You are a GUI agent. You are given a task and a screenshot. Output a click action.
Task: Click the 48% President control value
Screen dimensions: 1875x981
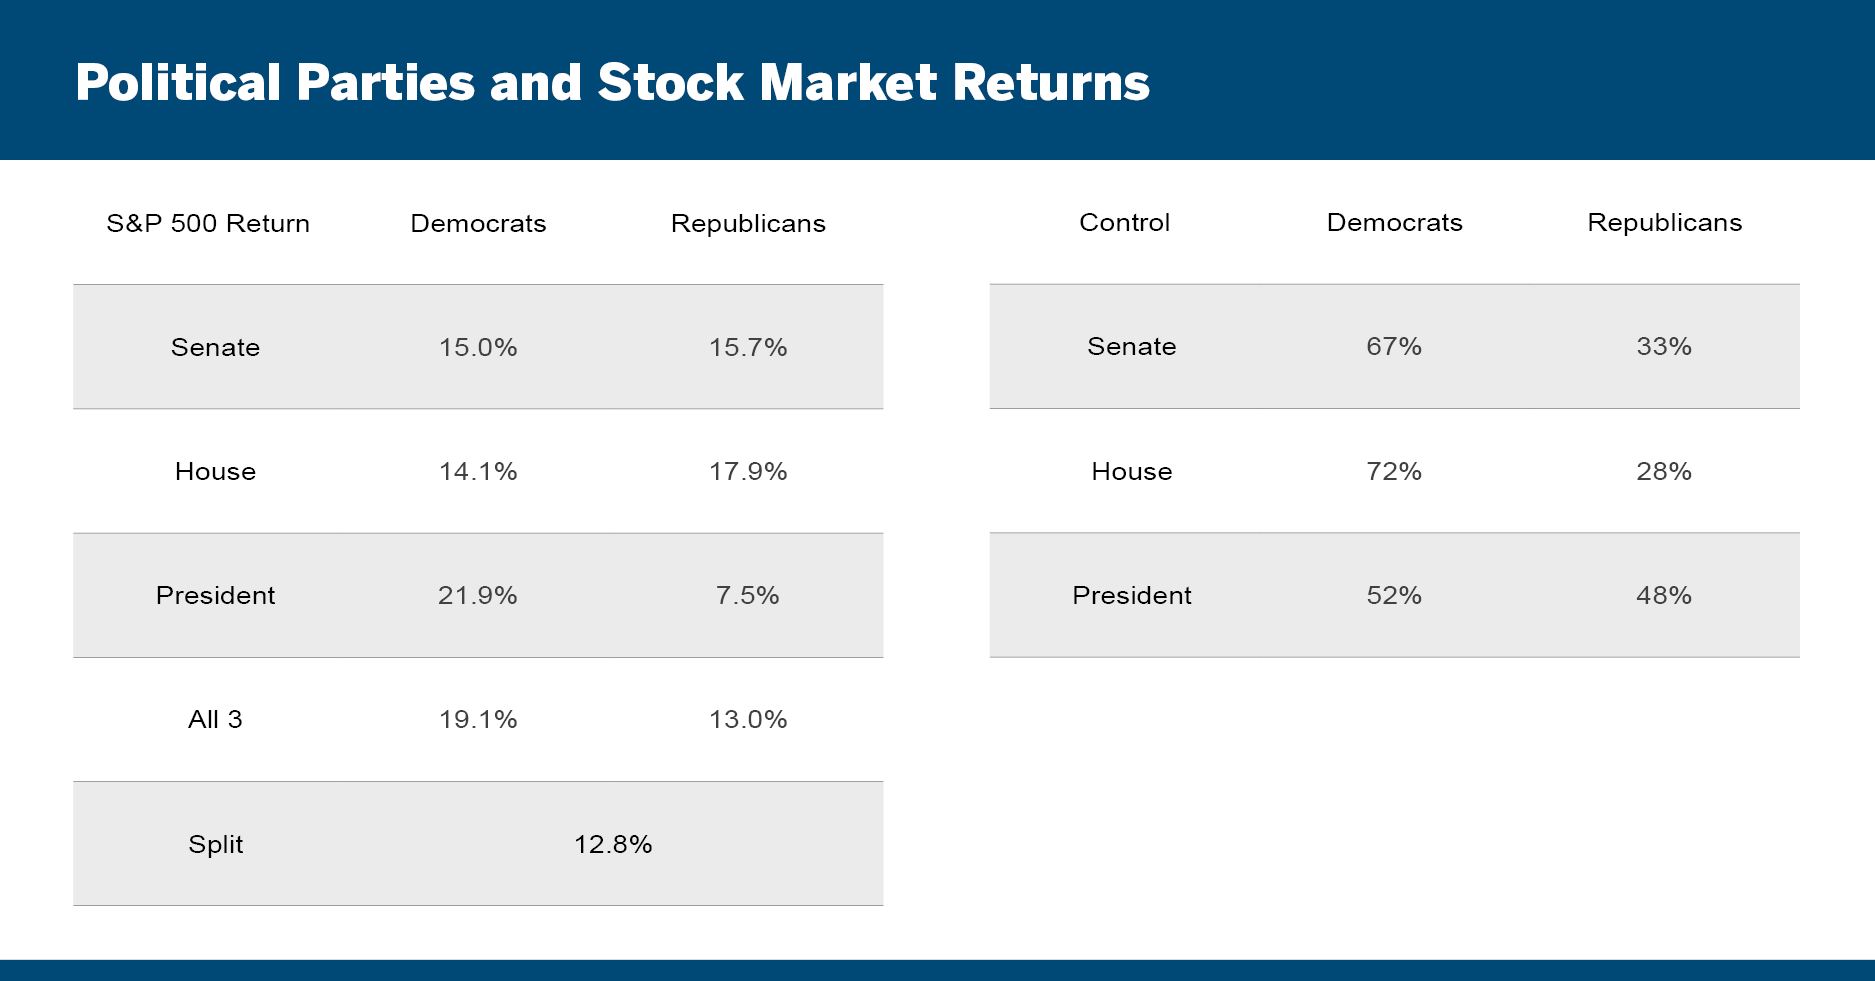[x=1664, y=595]
